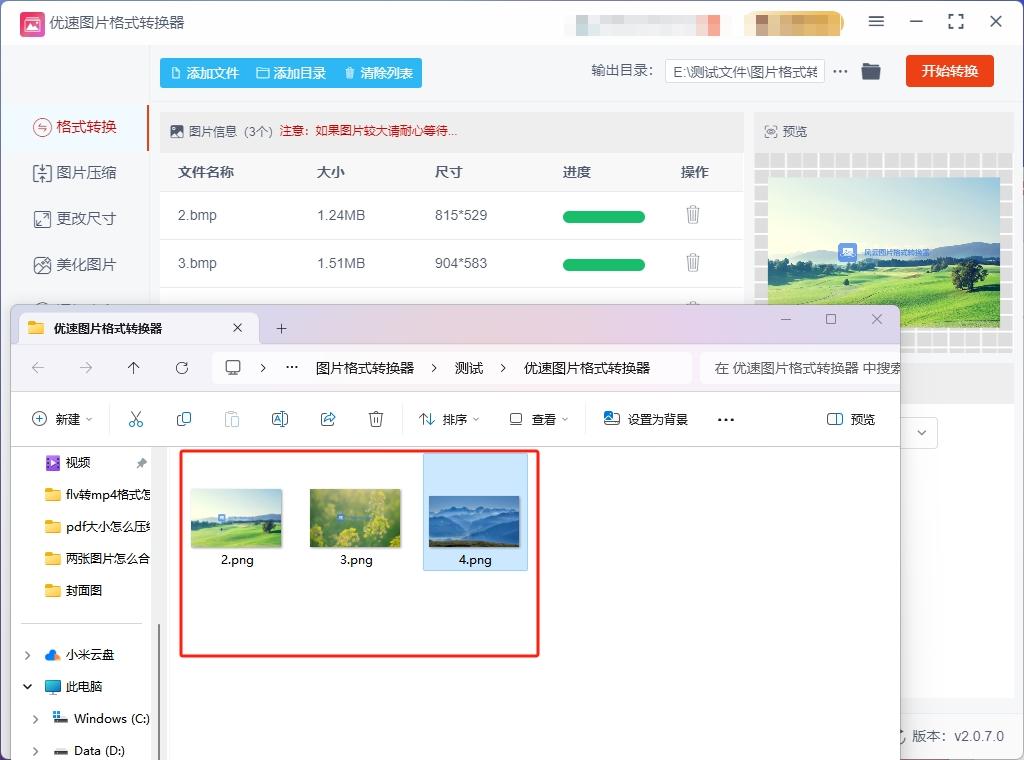Click the Cut icon in Explorer toolbar
This screenshot has width=1024, height=760.
point(136,419)
